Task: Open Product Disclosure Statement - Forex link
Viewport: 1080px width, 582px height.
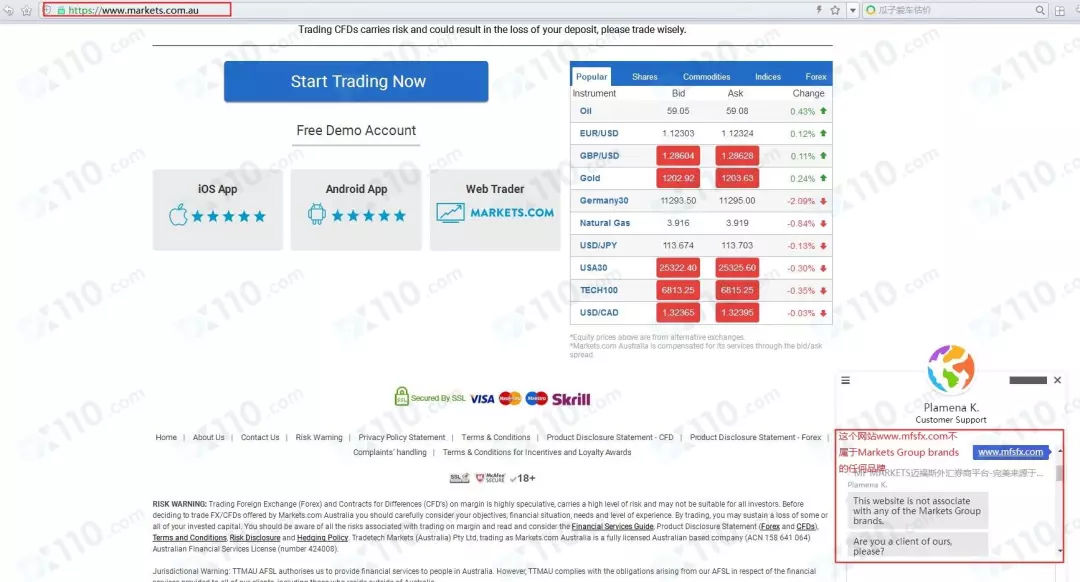Action: click(756, 437)
